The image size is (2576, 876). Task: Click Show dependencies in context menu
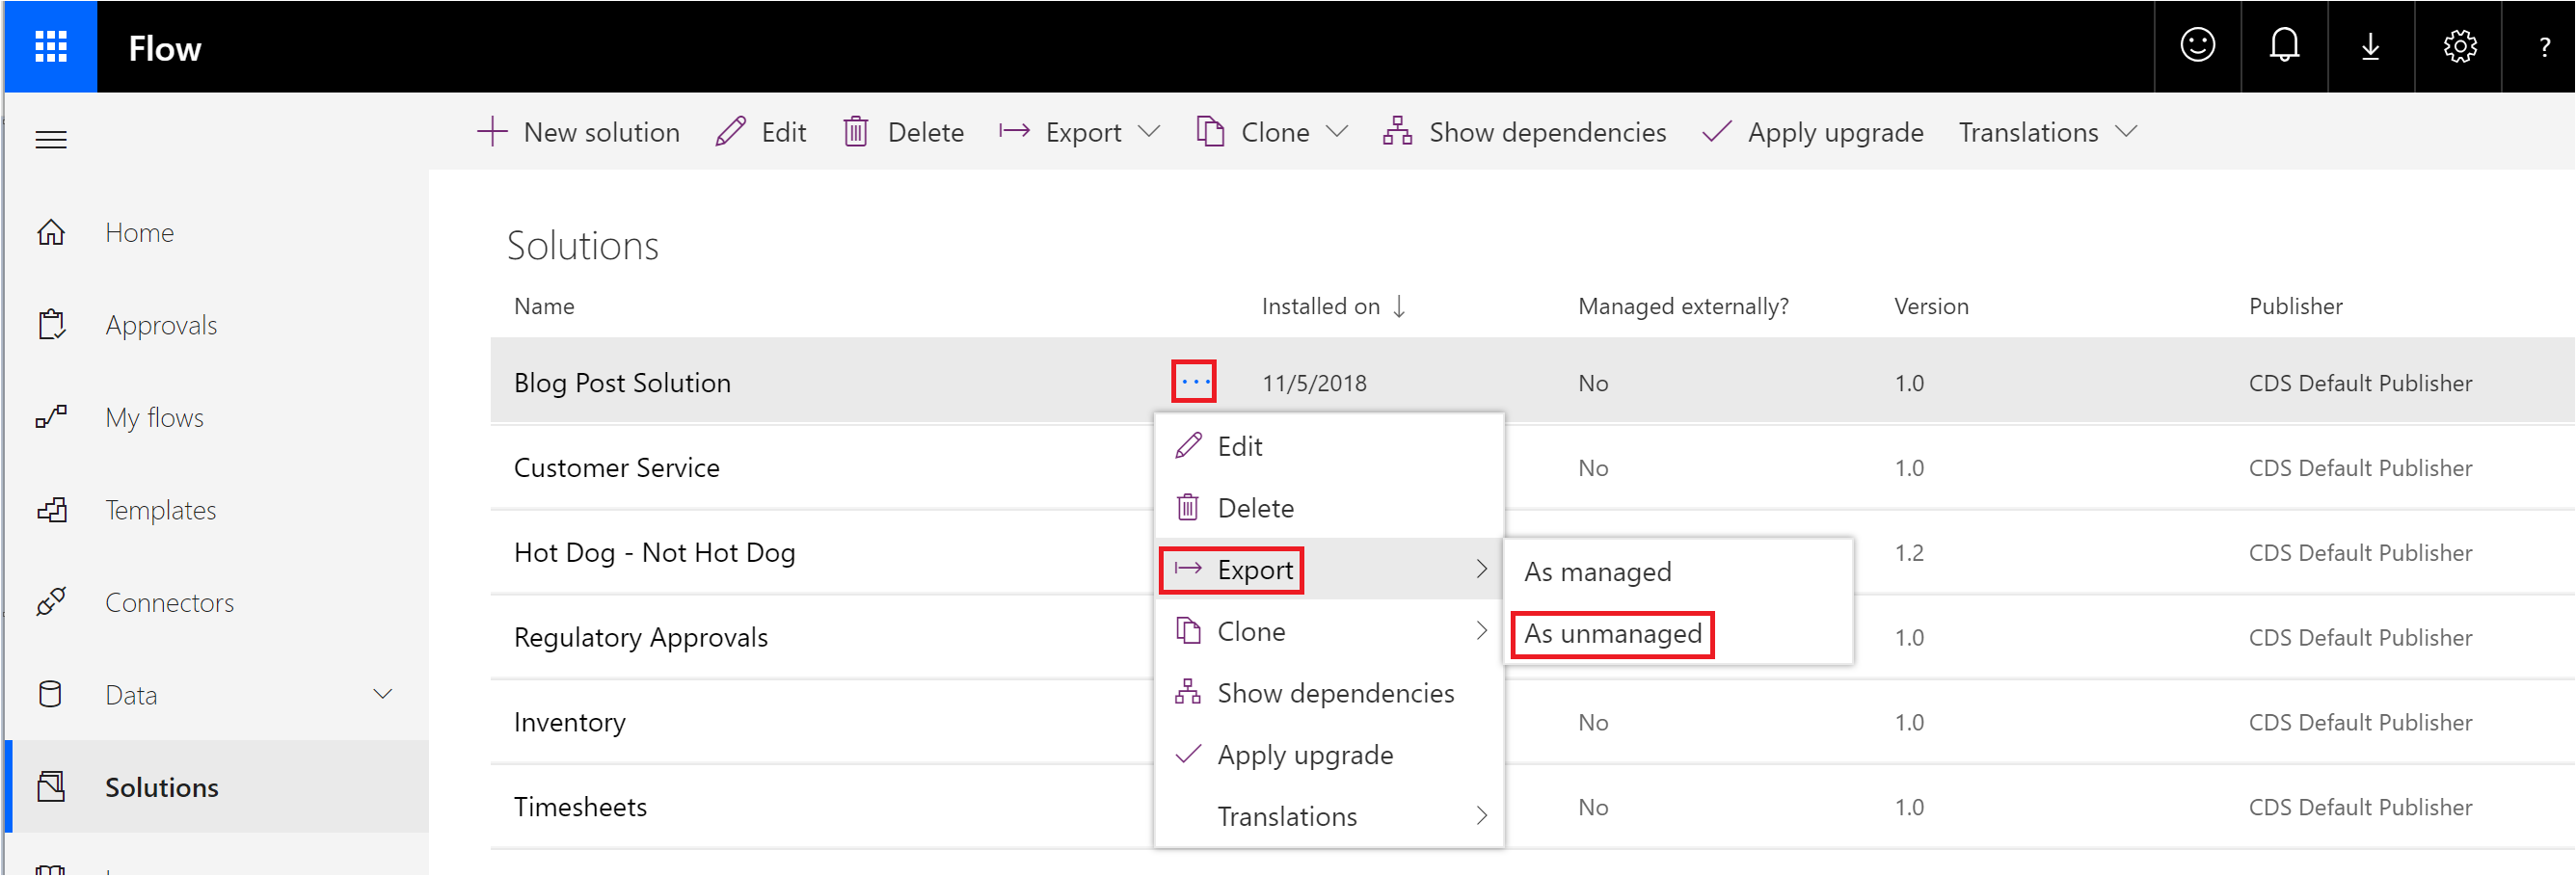click(1334, 693)
